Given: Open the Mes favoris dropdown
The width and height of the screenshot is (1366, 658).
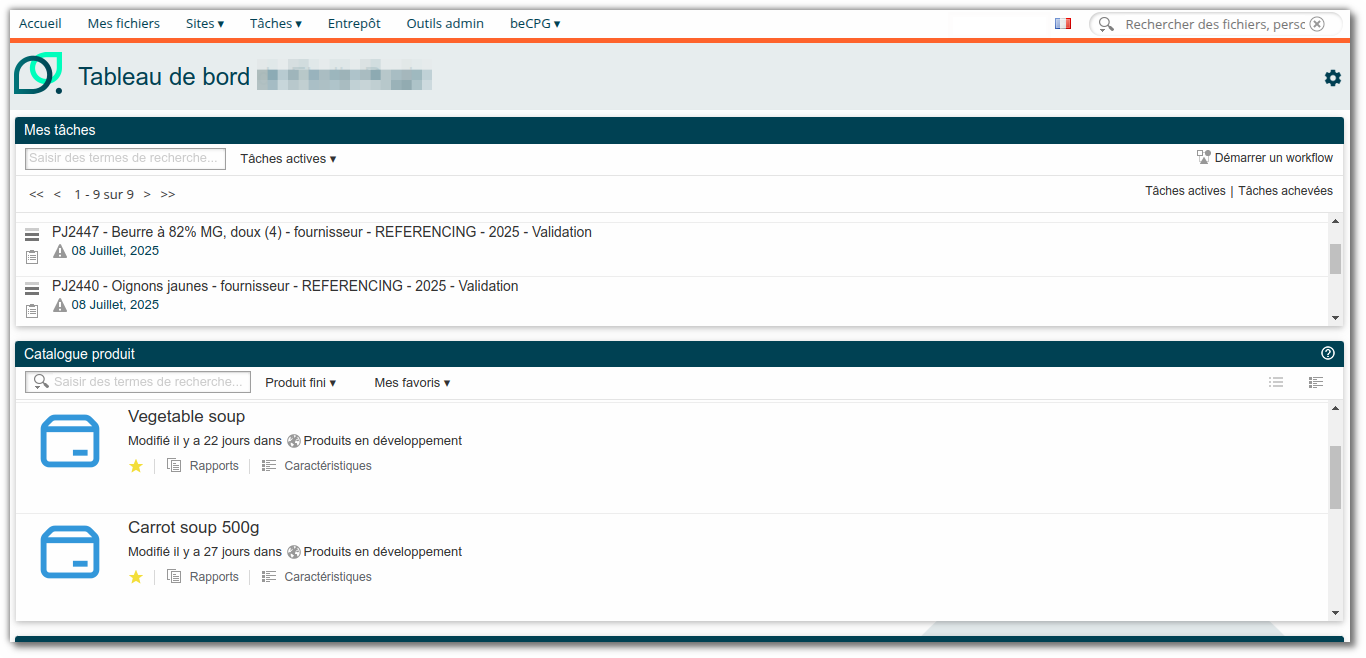Looking at the screenshot, I should pyautogui.click(x=411, y=382).
